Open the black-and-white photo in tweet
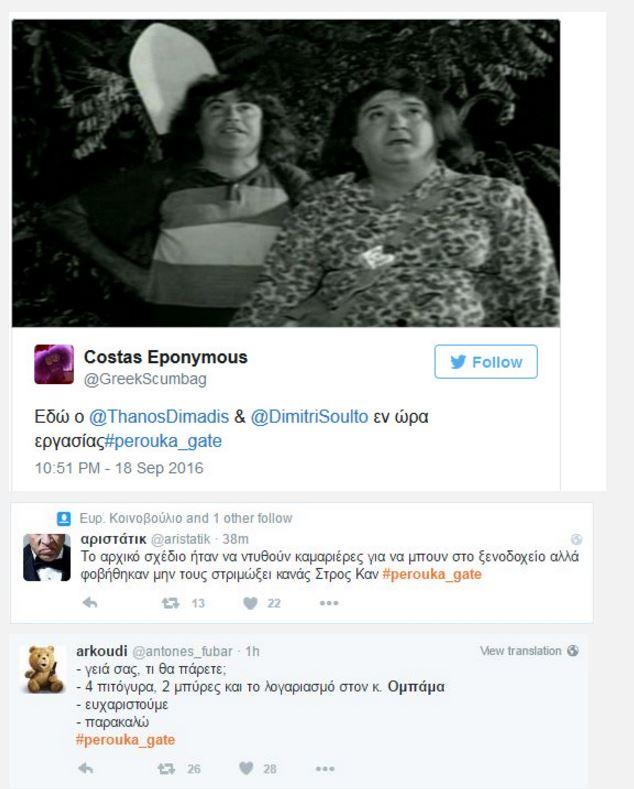 286,173
